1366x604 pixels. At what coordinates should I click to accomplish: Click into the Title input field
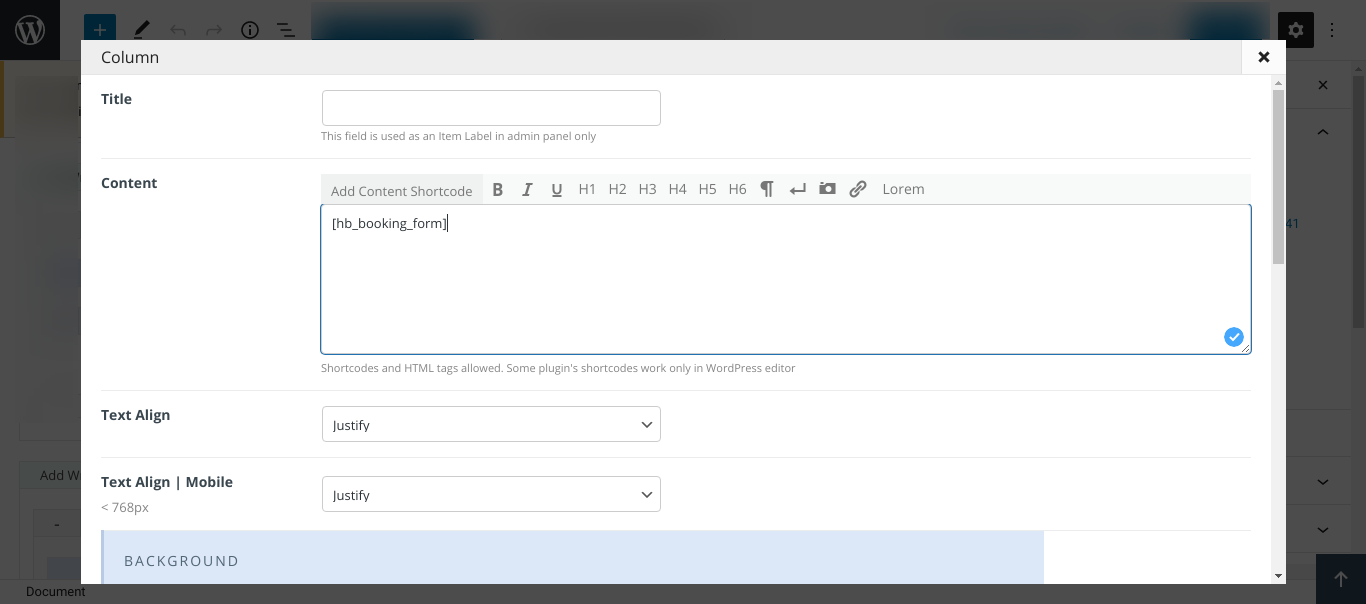click(x=491, y=108)
